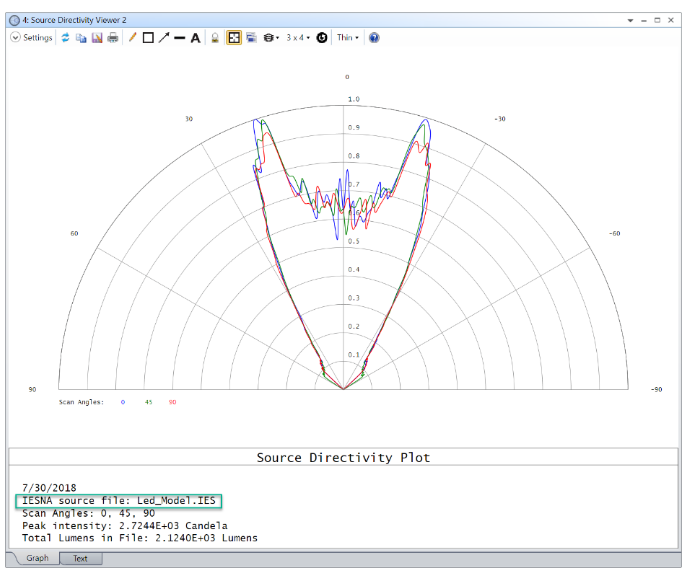Select the pencil annotation tool
The width and height of the screenshot is (693, 575).
(x=132, y=38)
